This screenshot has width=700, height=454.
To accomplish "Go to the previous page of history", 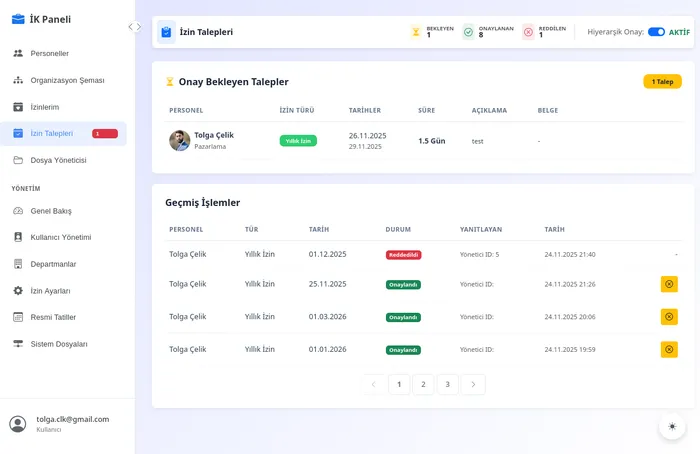I will pos(374,384).
